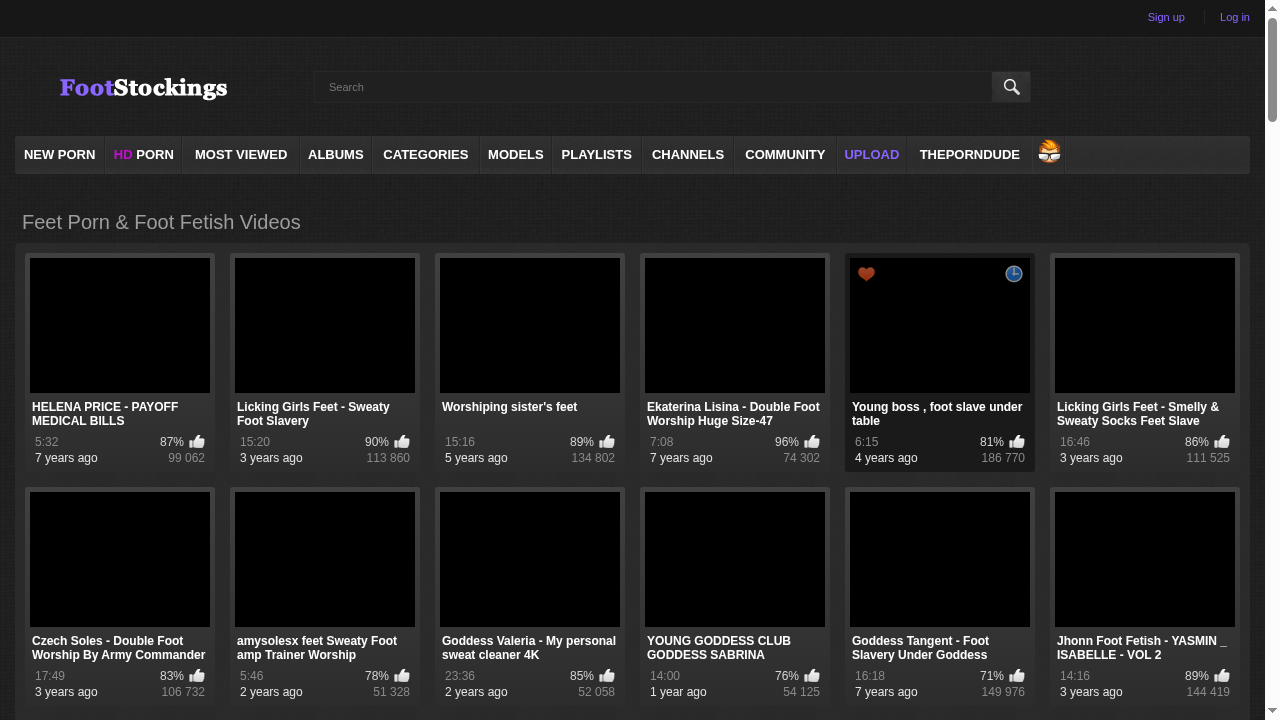Click the magnifying glass search button
Image resolution: width=1280 pixels, height=720 pixels.
(1011, 87)
